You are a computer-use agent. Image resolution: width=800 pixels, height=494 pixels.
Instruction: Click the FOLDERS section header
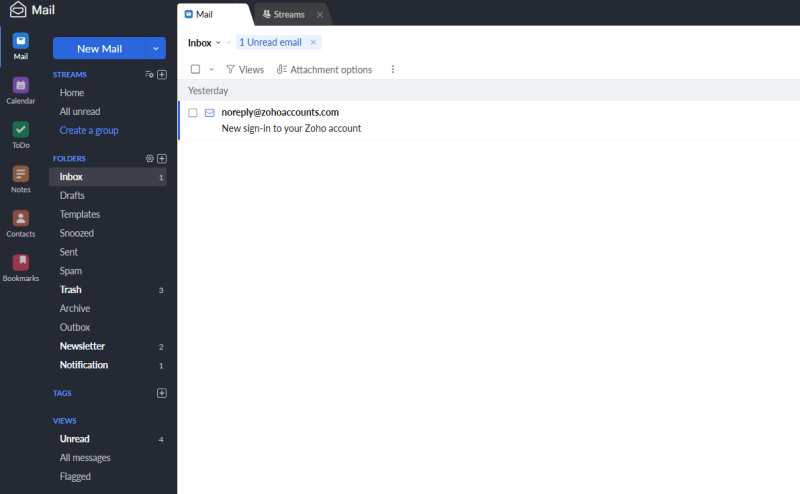pyautogui.click(x=69, y=158)
